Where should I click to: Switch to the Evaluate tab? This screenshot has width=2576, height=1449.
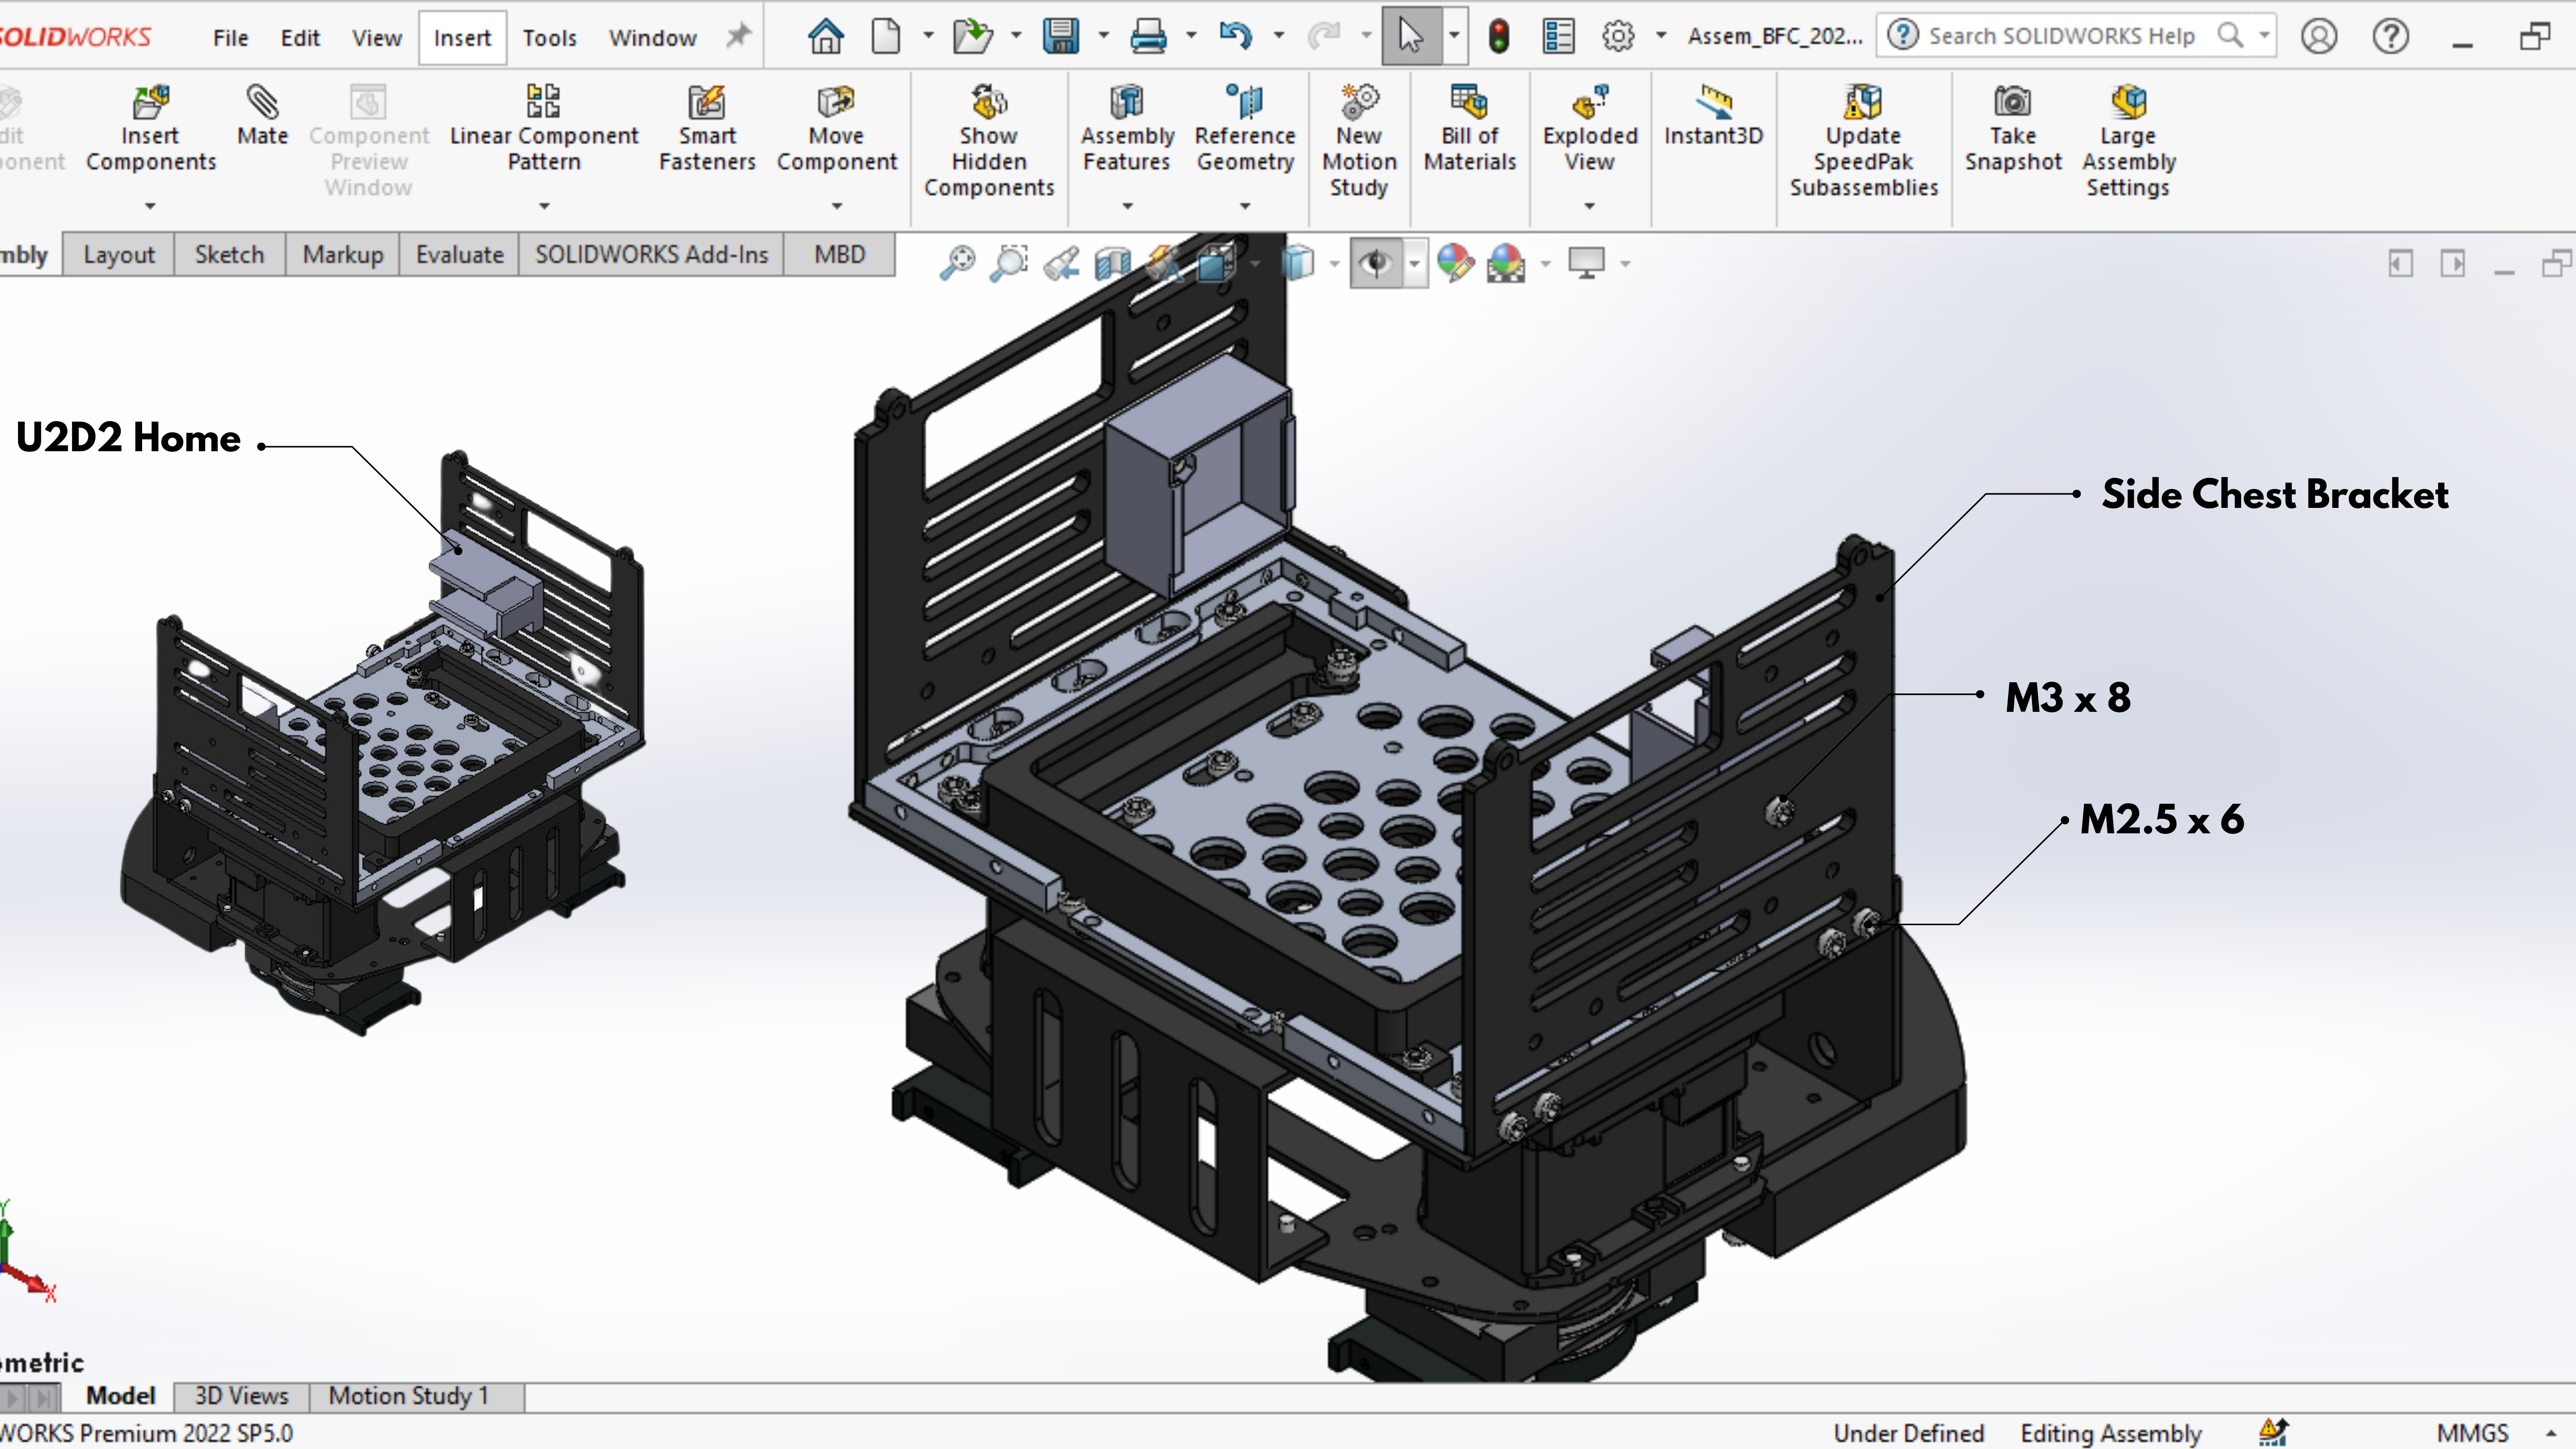(459, 255)
